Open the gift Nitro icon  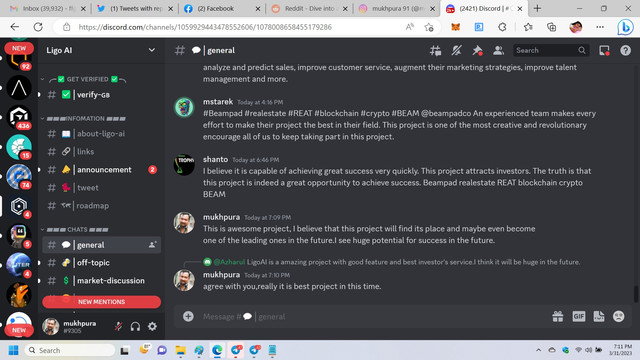[558, 316]
